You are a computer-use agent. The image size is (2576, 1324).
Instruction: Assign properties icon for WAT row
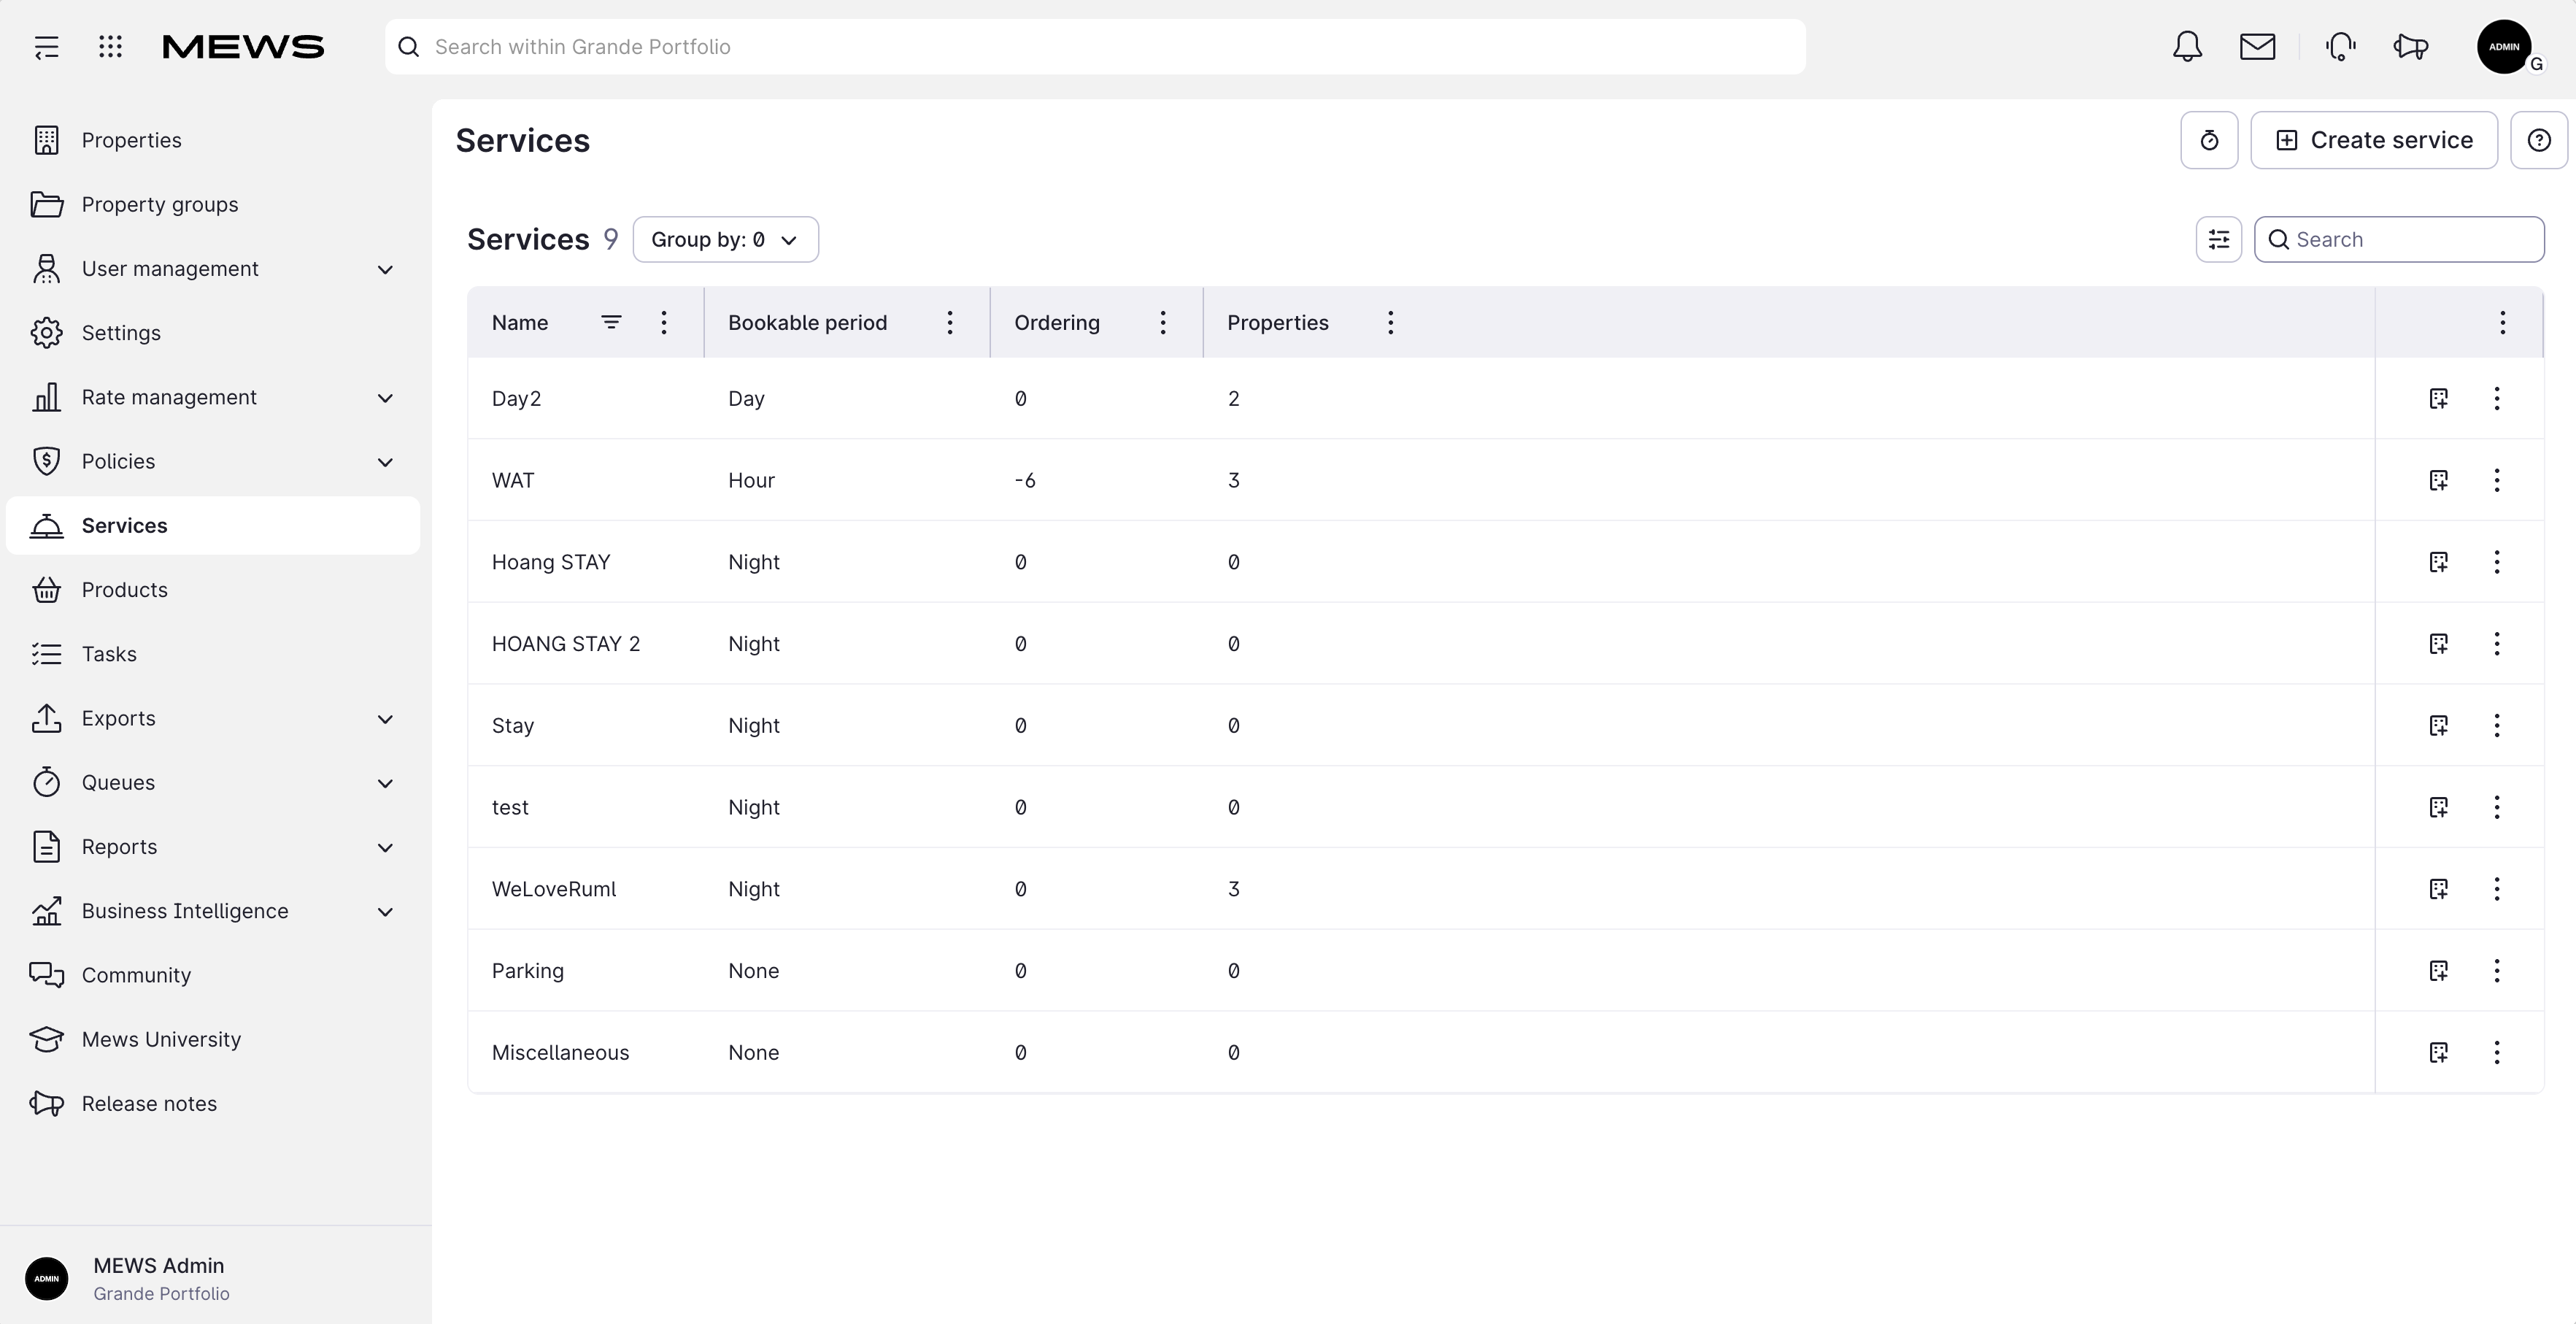pos(2438,480)
